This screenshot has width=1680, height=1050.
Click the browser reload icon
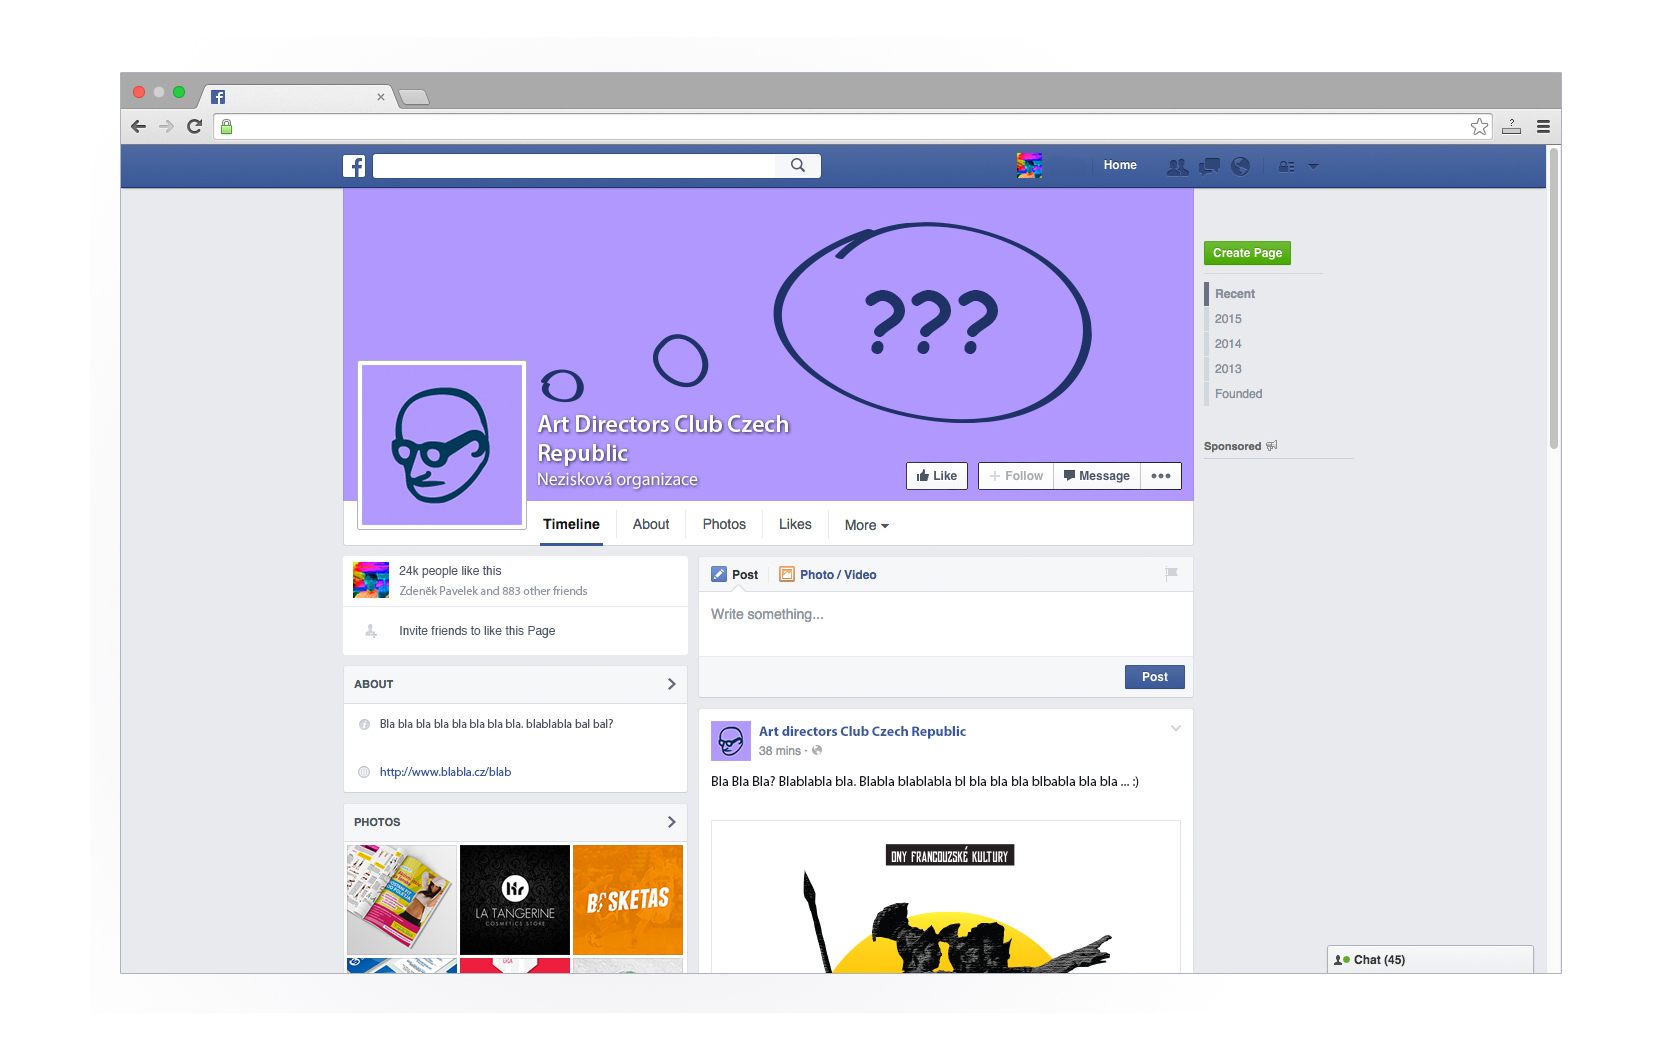(195, 127)
